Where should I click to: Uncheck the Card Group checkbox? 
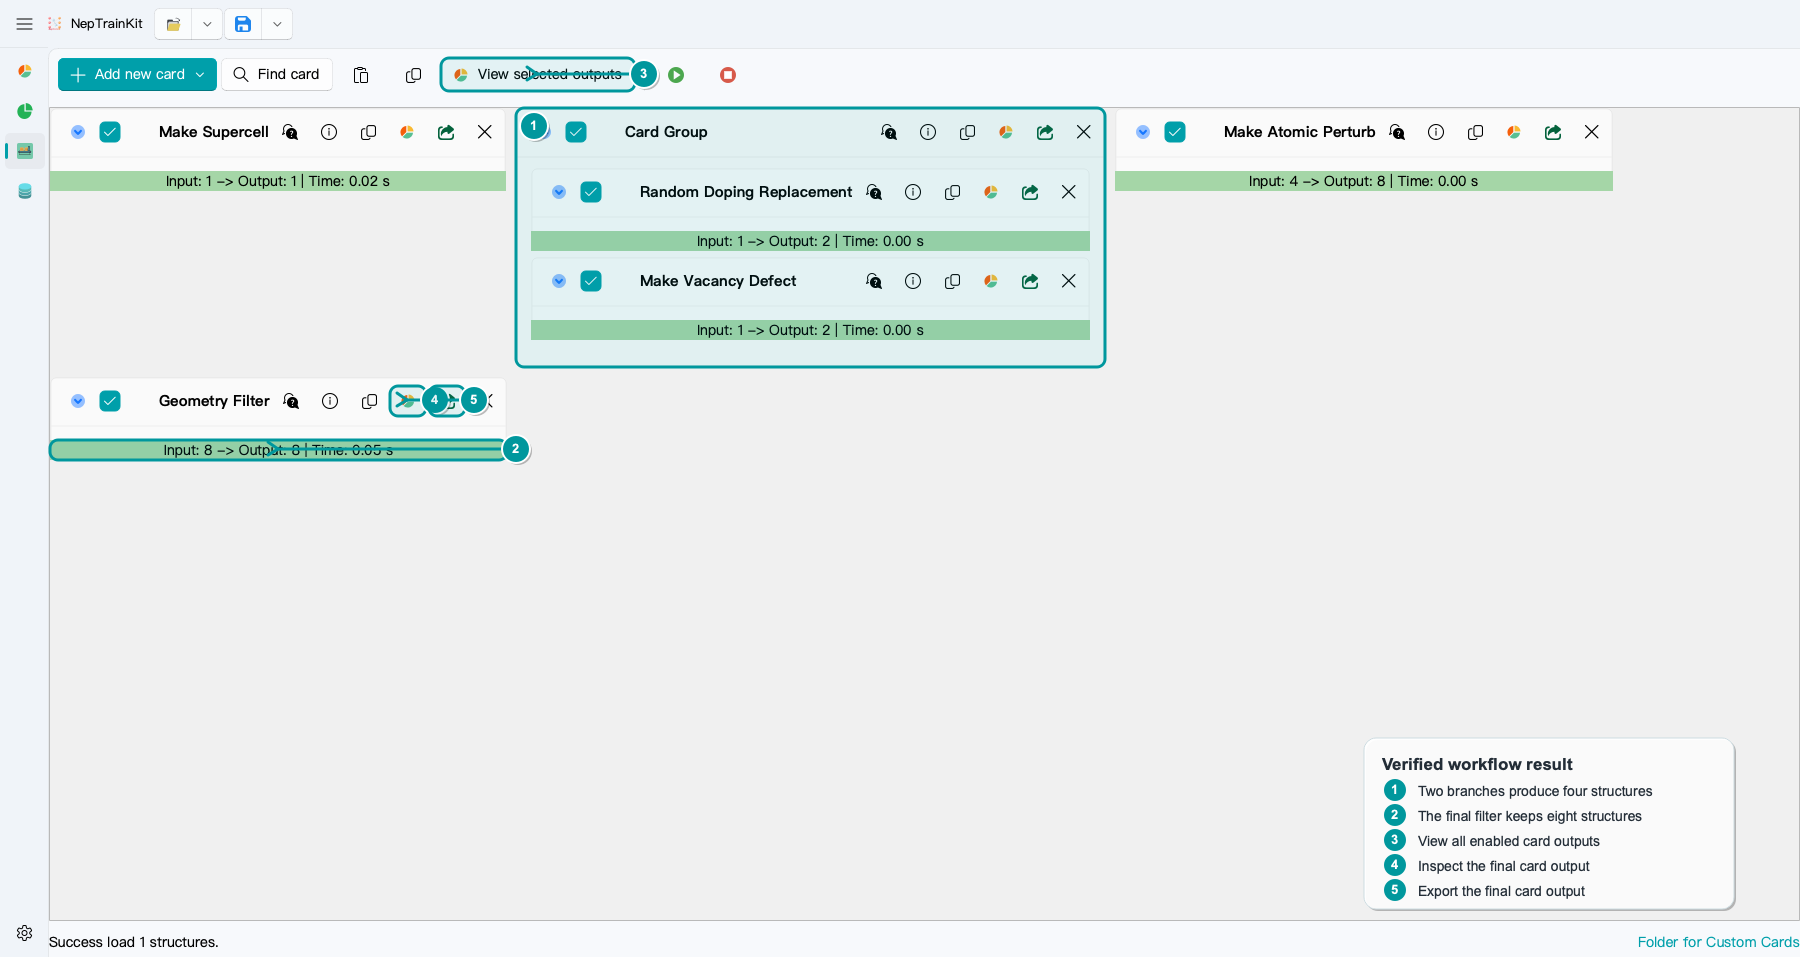pos(576,132)
